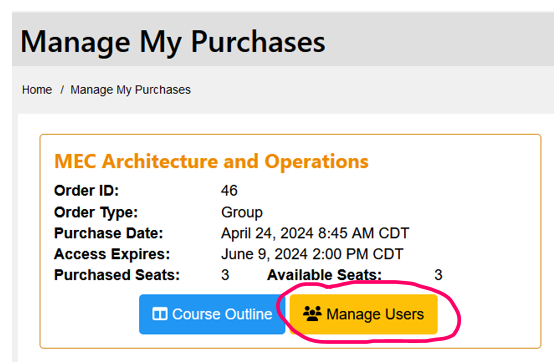Select the Purchase Date label
The height and width of the screenshot is (363, 554).
(108, 233)
